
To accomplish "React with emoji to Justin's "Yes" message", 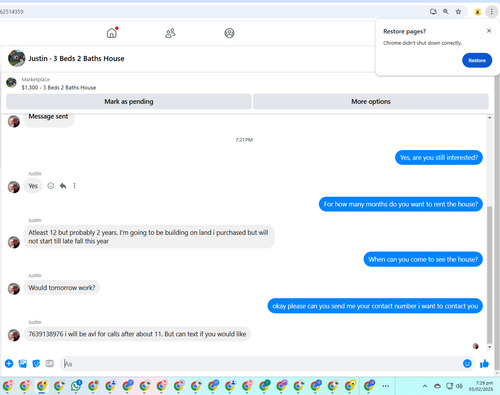I will point(51,186).
